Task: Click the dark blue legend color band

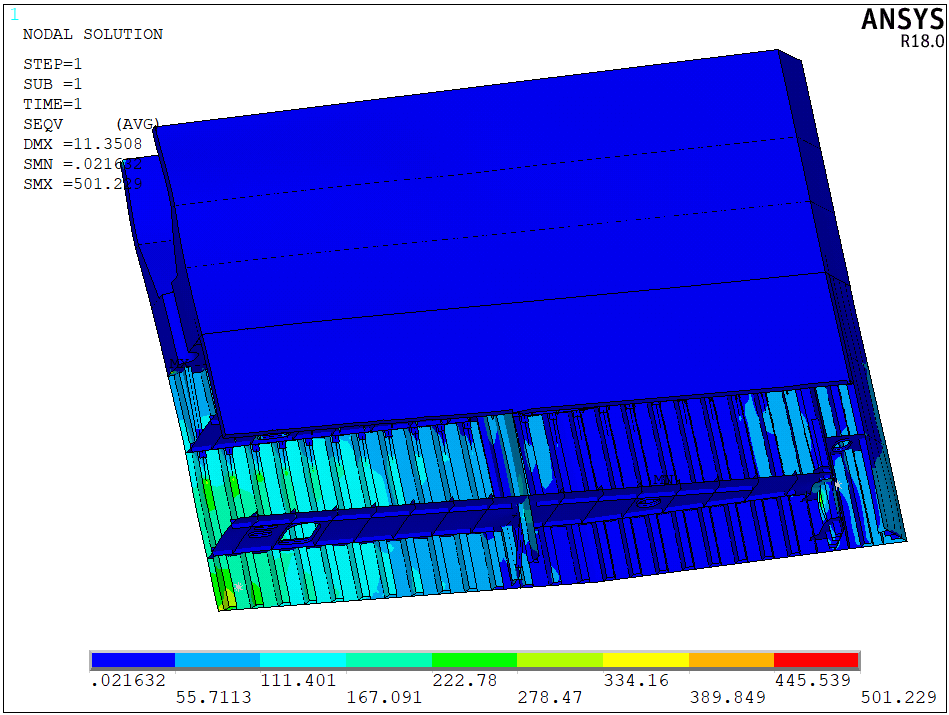Action: point(133,660)
